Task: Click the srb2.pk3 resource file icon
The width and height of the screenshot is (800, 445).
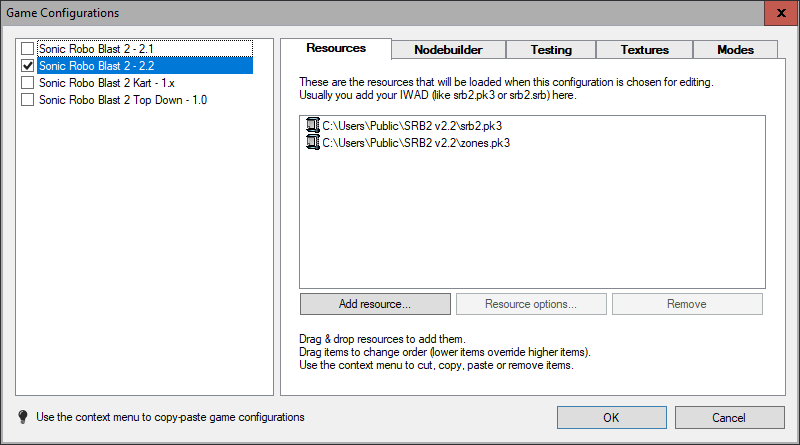Action: click(312, 125)
